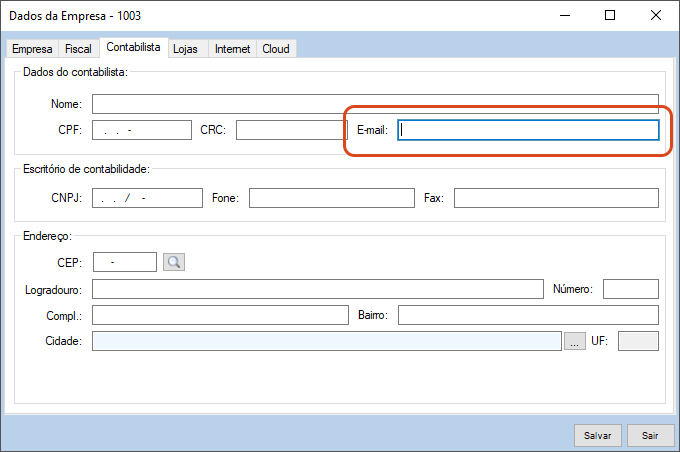Open the Fiscal tab
Screen dimensions: 680x452
click(78, 49)
